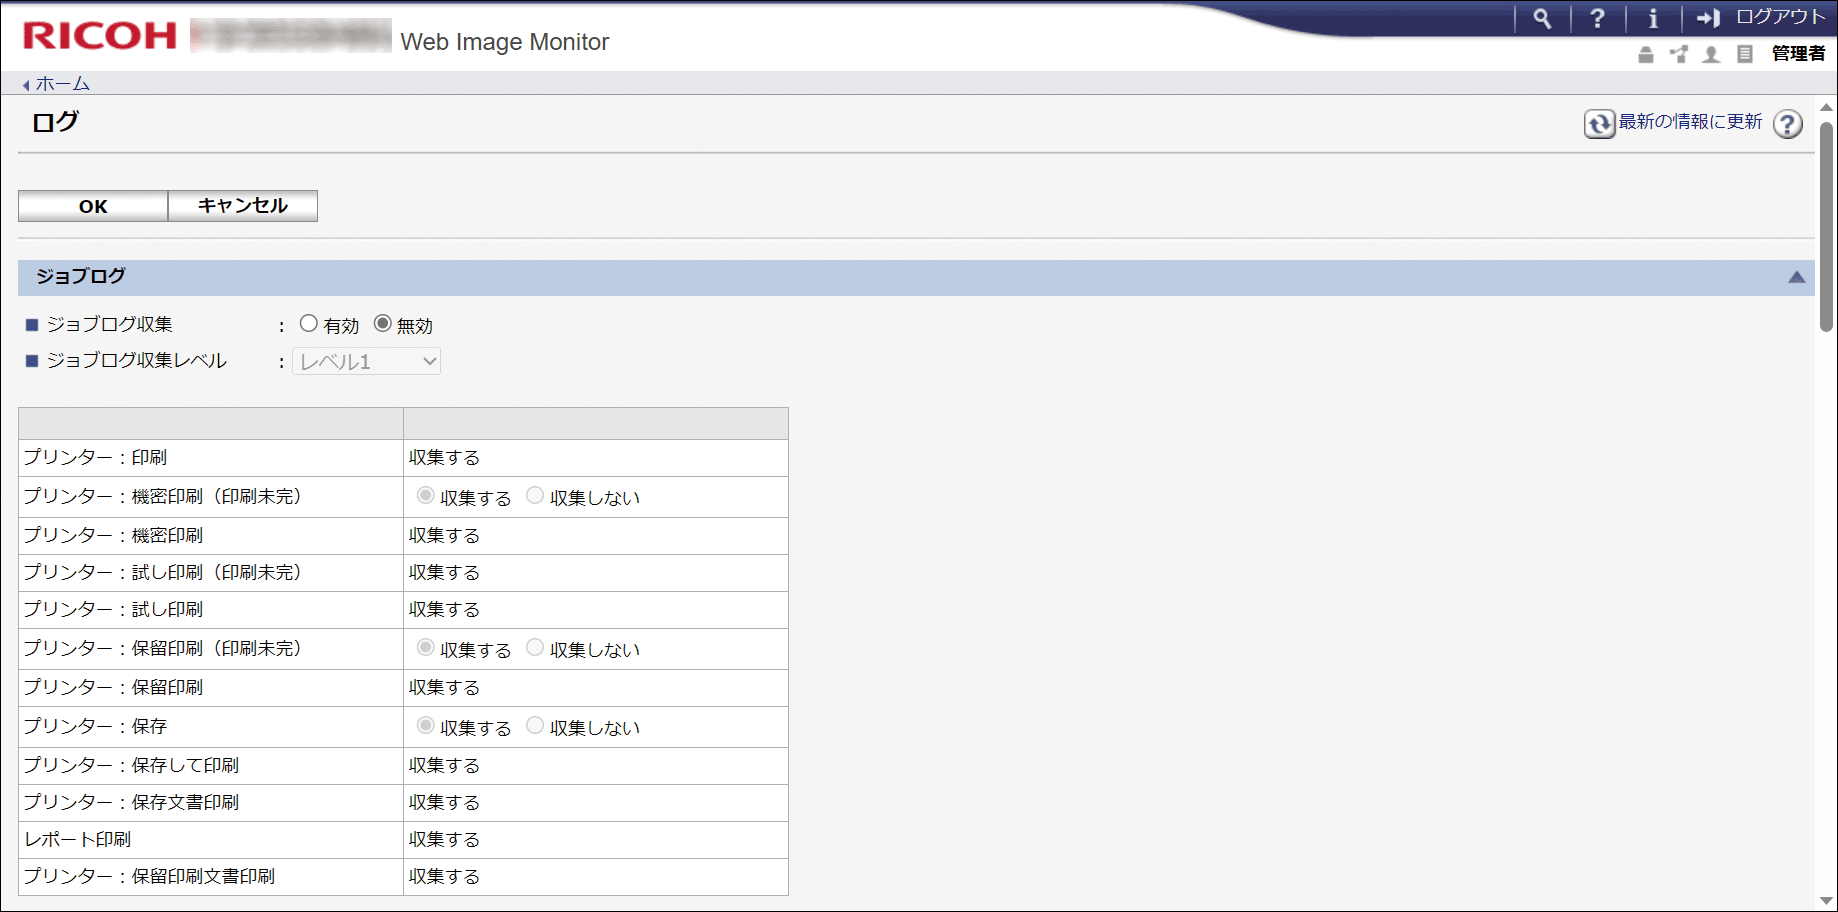Click 収集する value in プリンター：印刷 row
This screenshot has width=1838, height=912.
[x=444, y=457]
